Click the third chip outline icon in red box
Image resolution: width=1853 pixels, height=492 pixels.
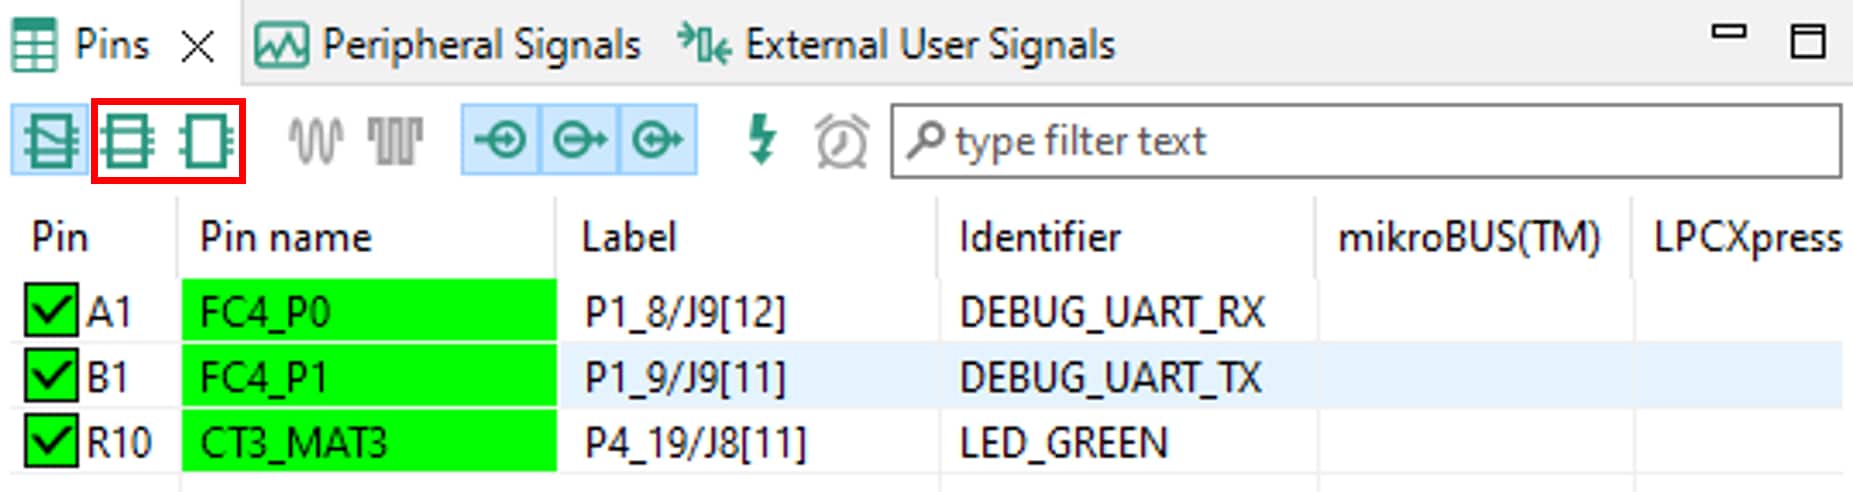206,141
